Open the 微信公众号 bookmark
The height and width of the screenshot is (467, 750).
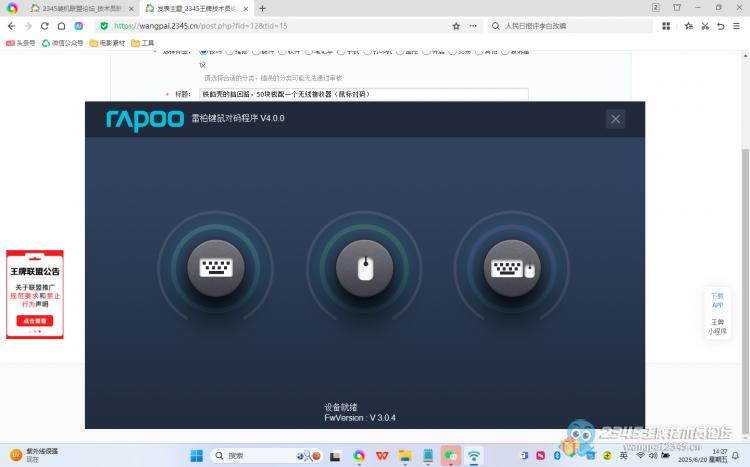pos(62,43)
